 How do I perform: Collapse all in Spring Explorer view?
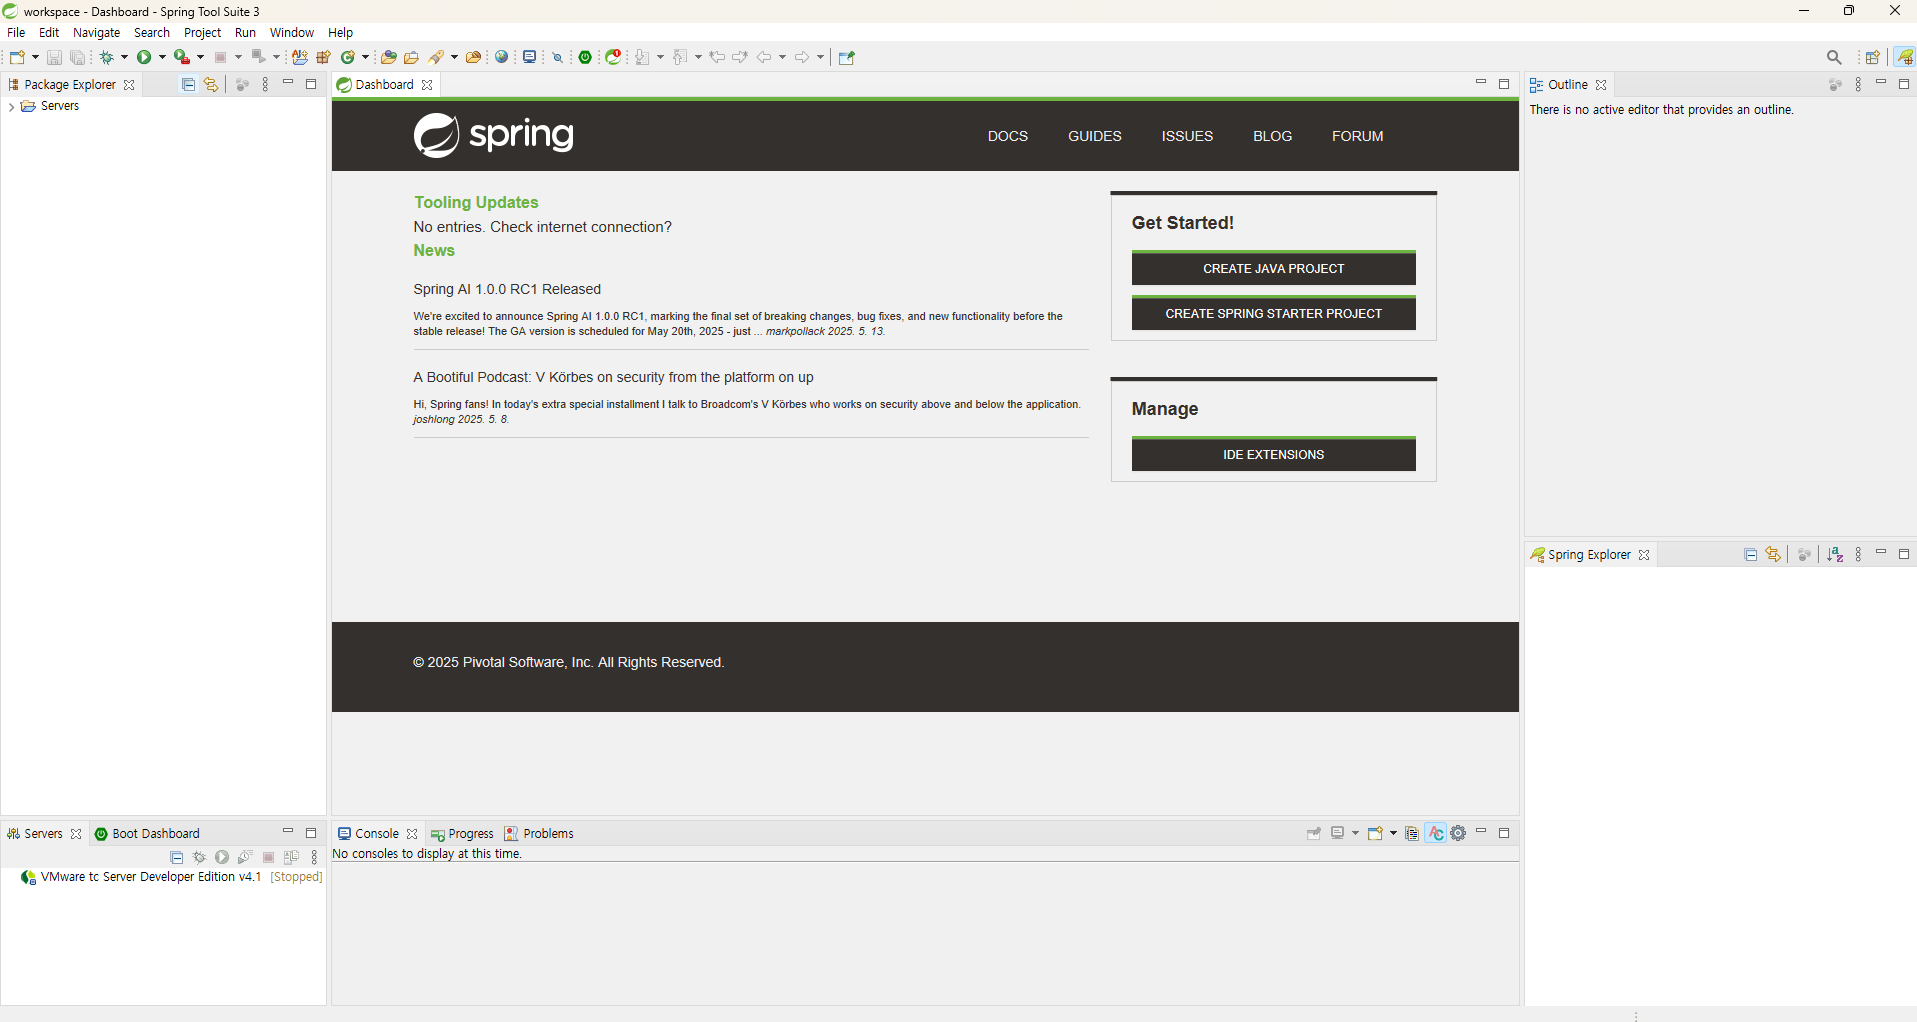tap(1750, 555)
